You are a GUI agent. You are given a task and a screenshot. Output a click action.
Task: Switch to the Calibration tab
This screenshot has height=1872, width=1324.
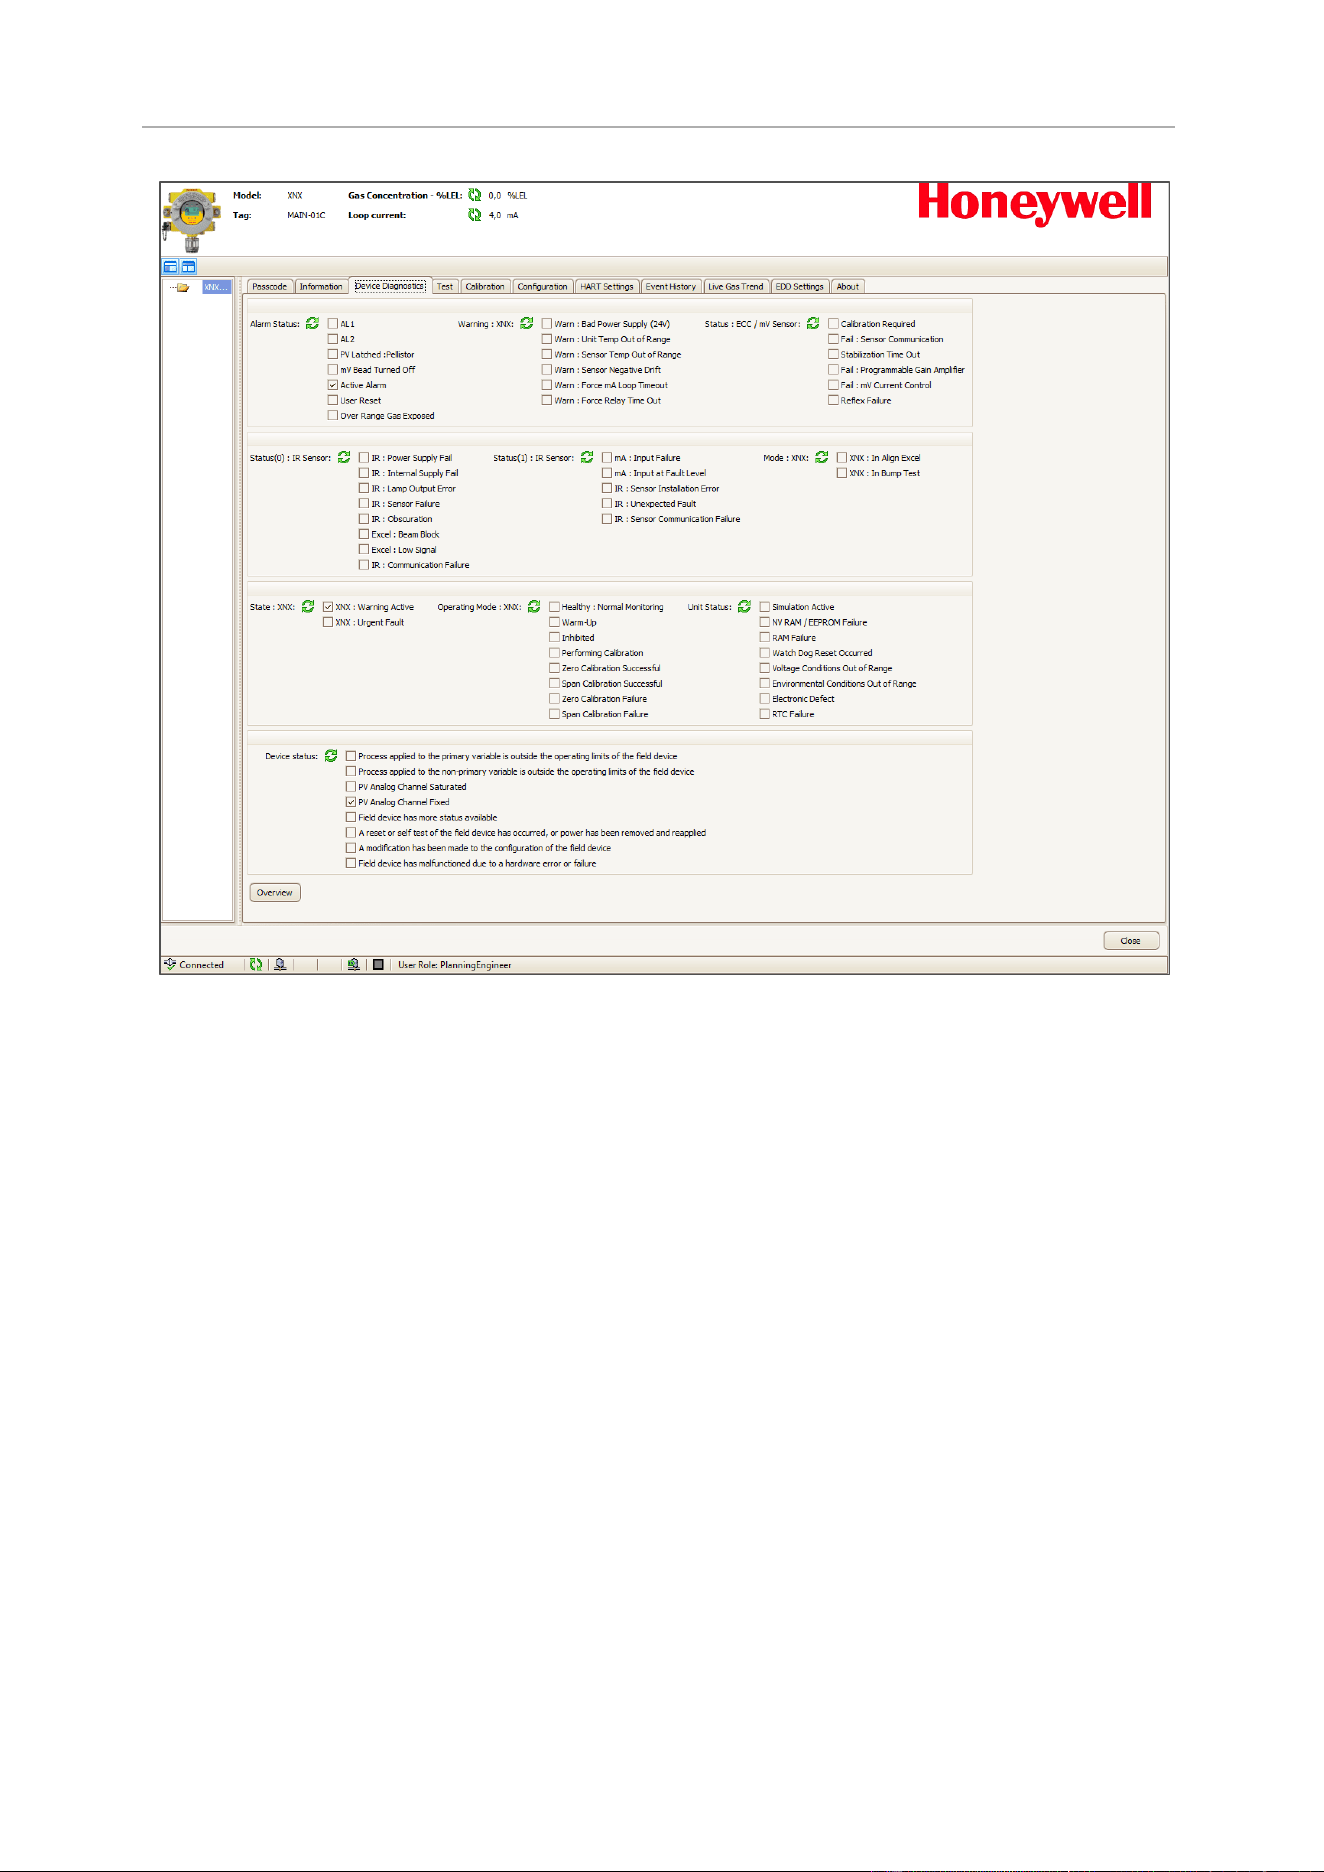(x=485, y=287)
